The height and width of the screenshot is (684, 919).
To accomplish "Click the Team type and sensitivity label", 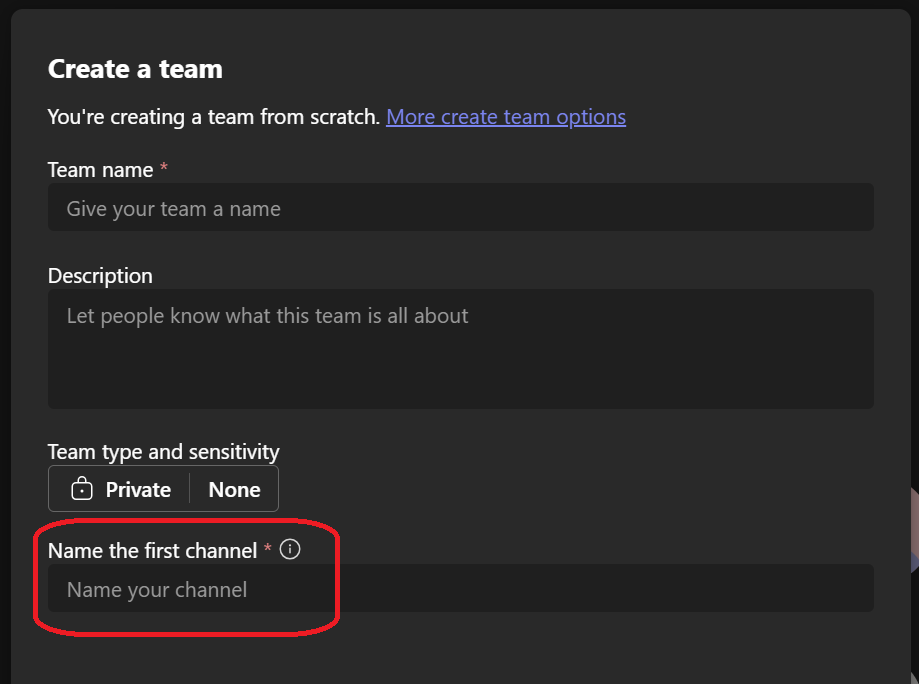I will [163, 452].
